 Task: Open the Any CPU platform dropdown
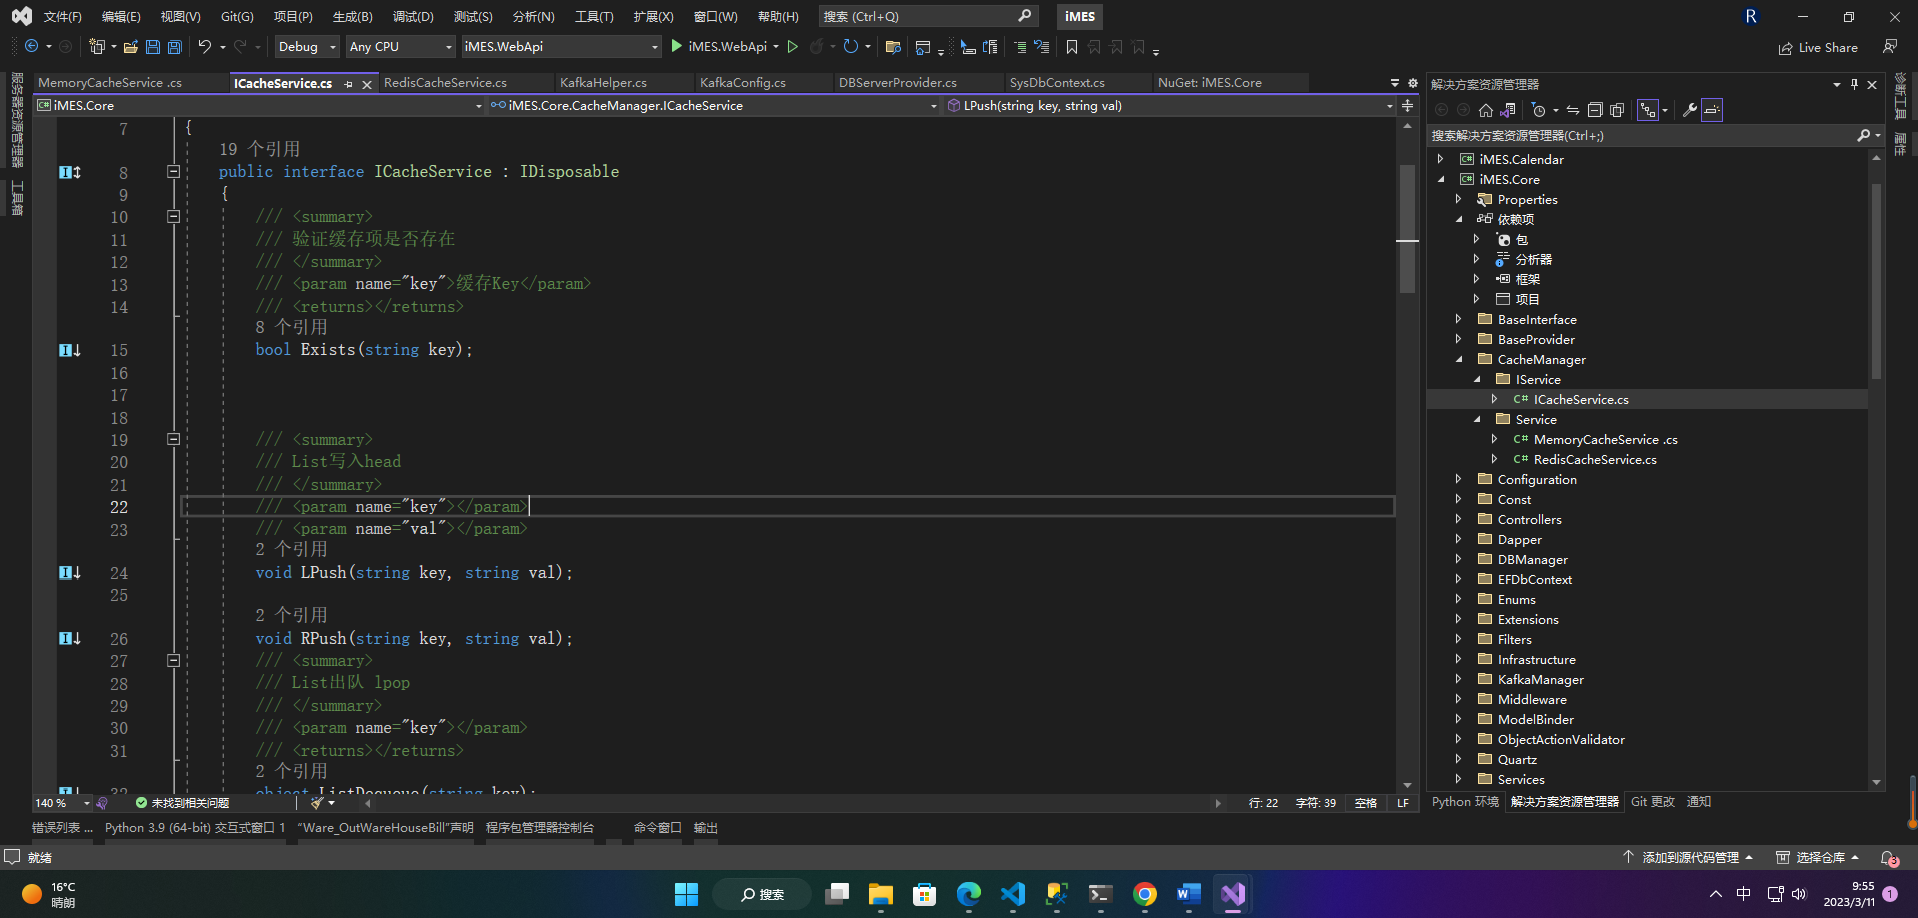click(x=400, y=47)
